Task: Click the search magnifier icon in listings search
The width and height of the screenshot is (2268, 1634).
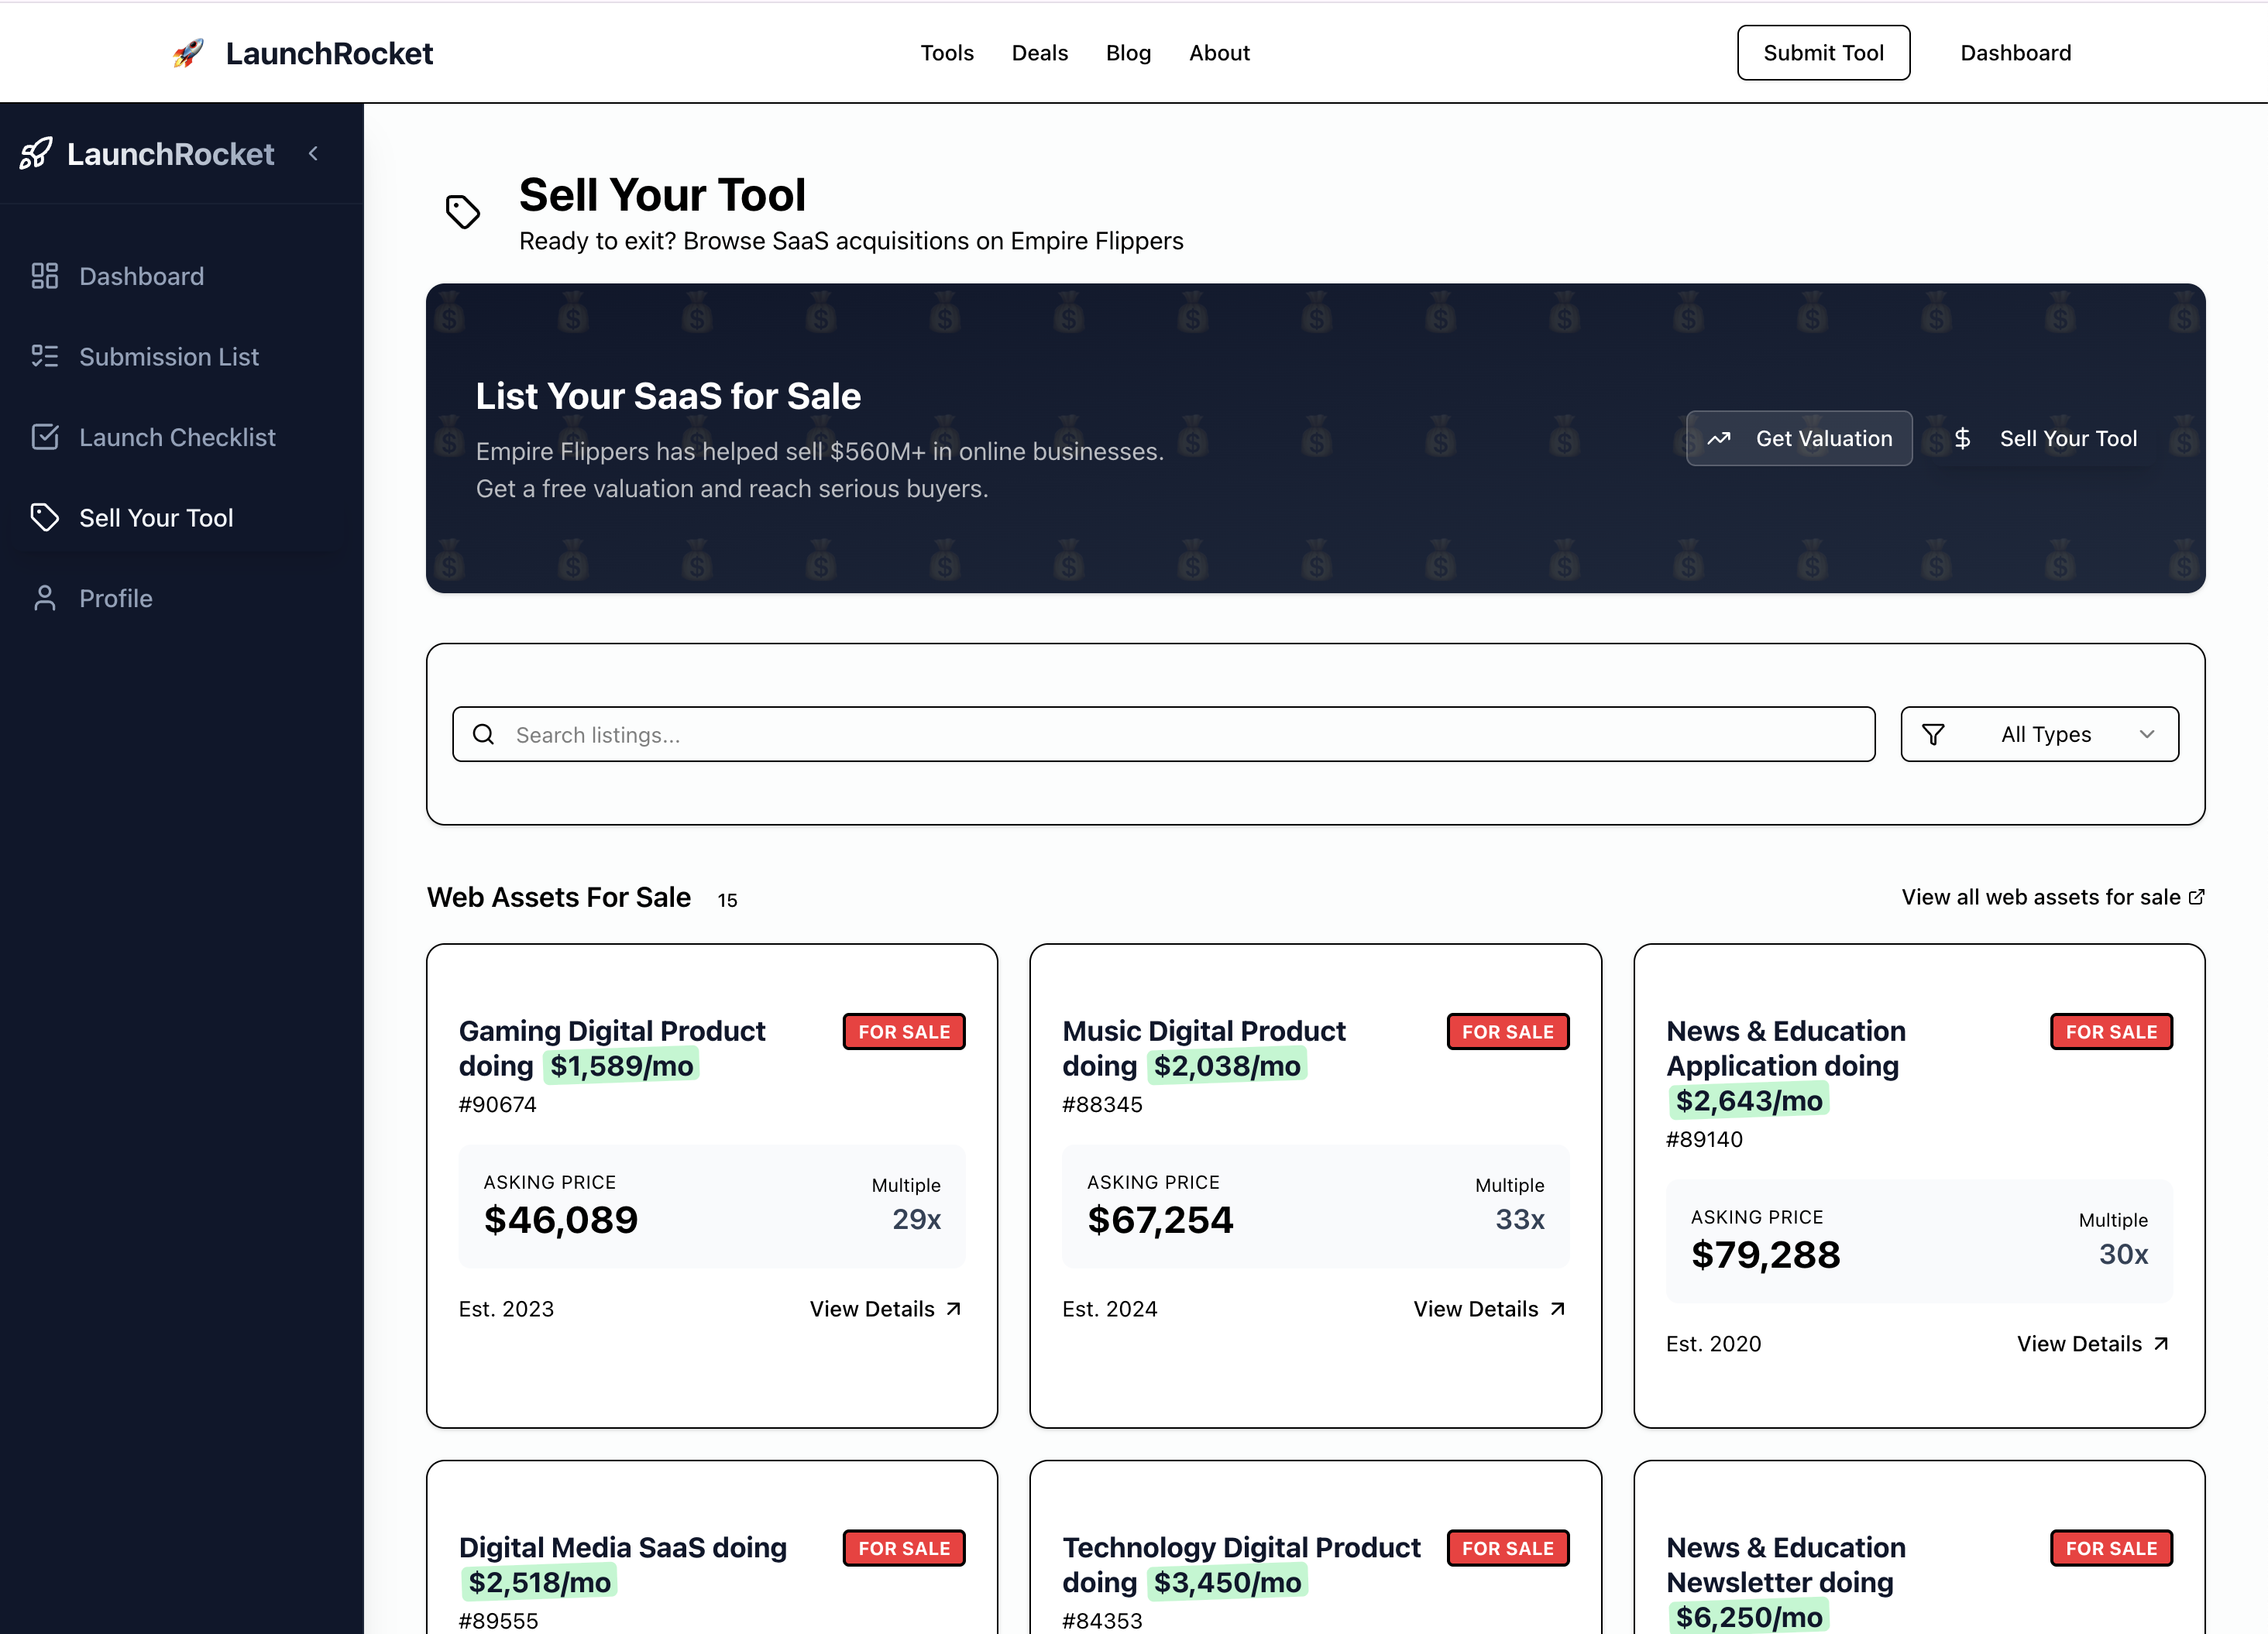Action: click(x=484, y=734)
